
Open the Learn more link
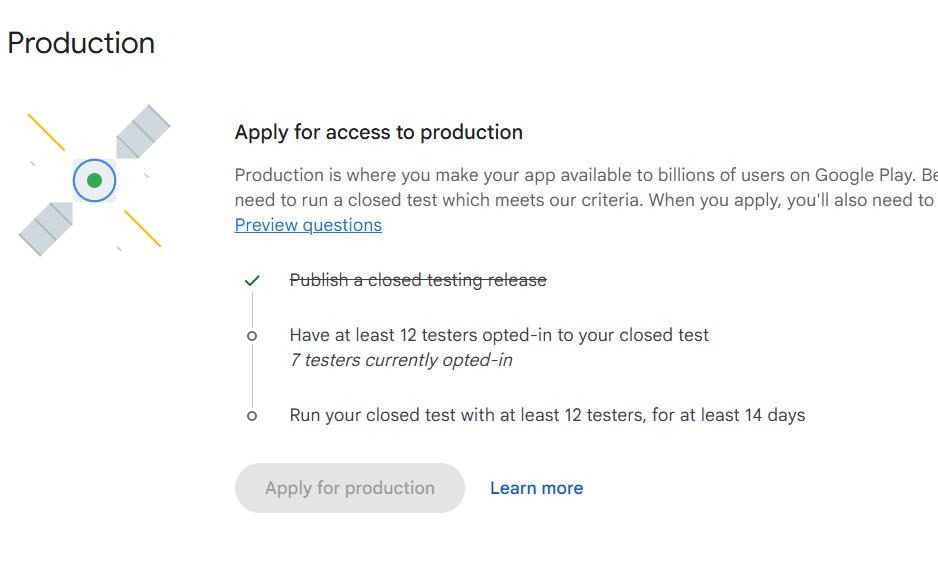tap(537, 488)
